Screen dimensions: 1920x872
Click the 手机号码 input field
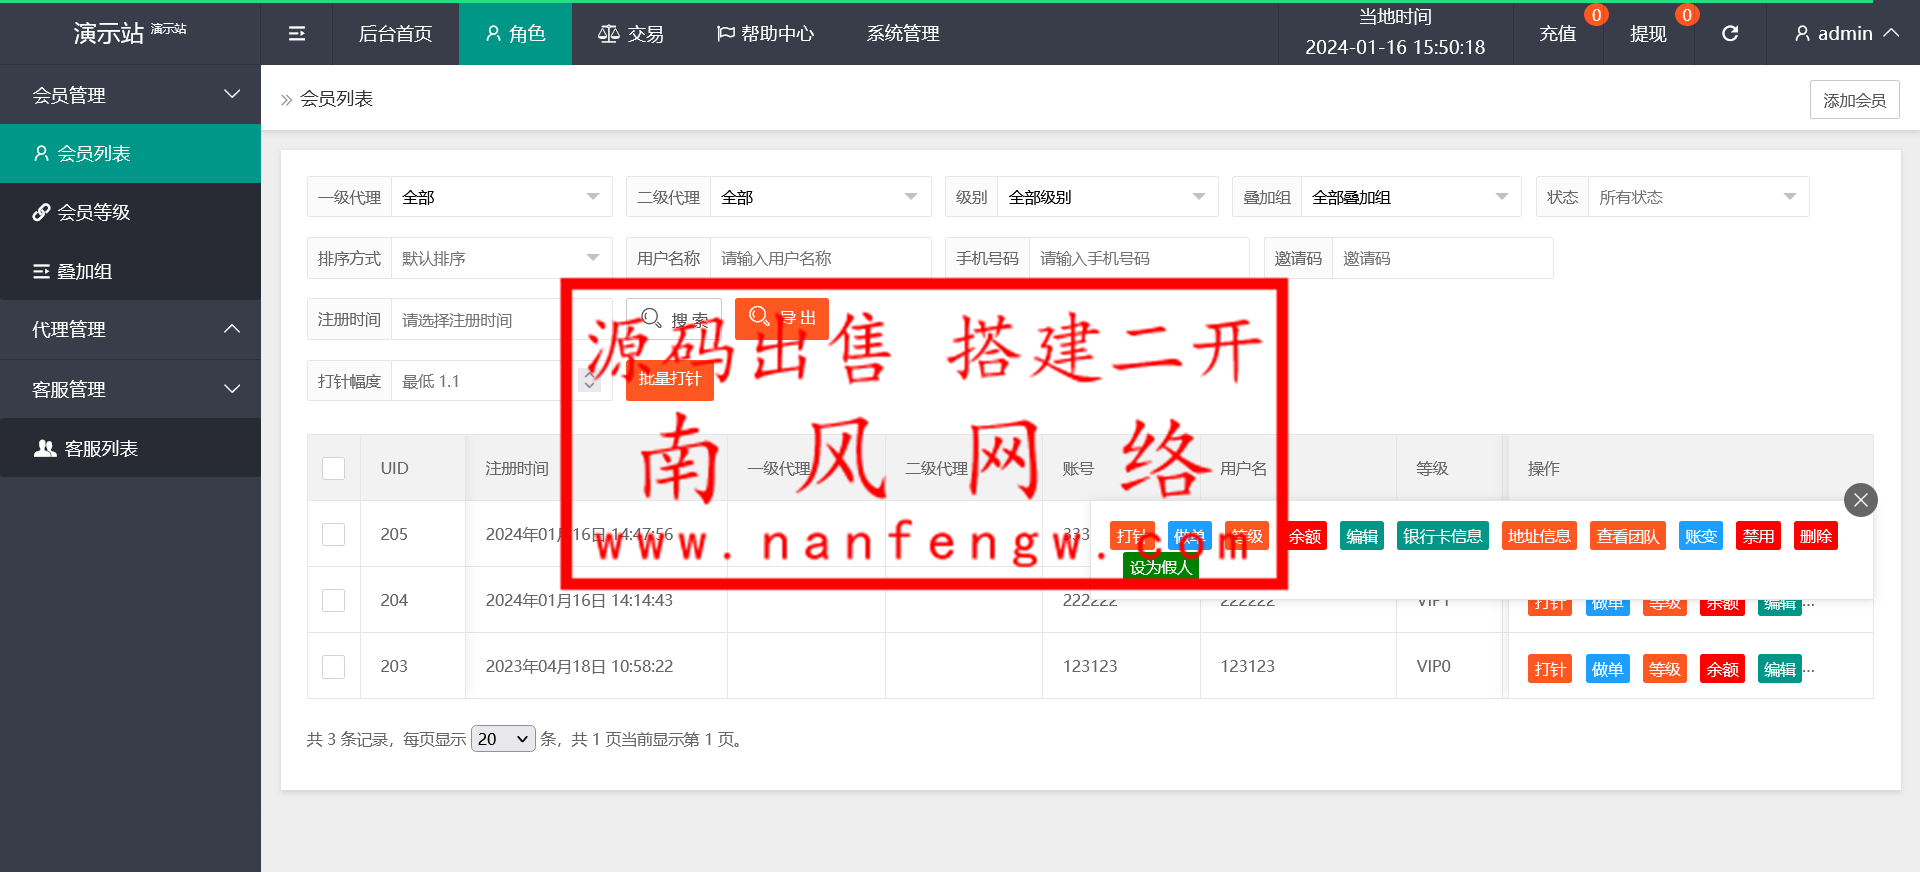point(1138,258)
